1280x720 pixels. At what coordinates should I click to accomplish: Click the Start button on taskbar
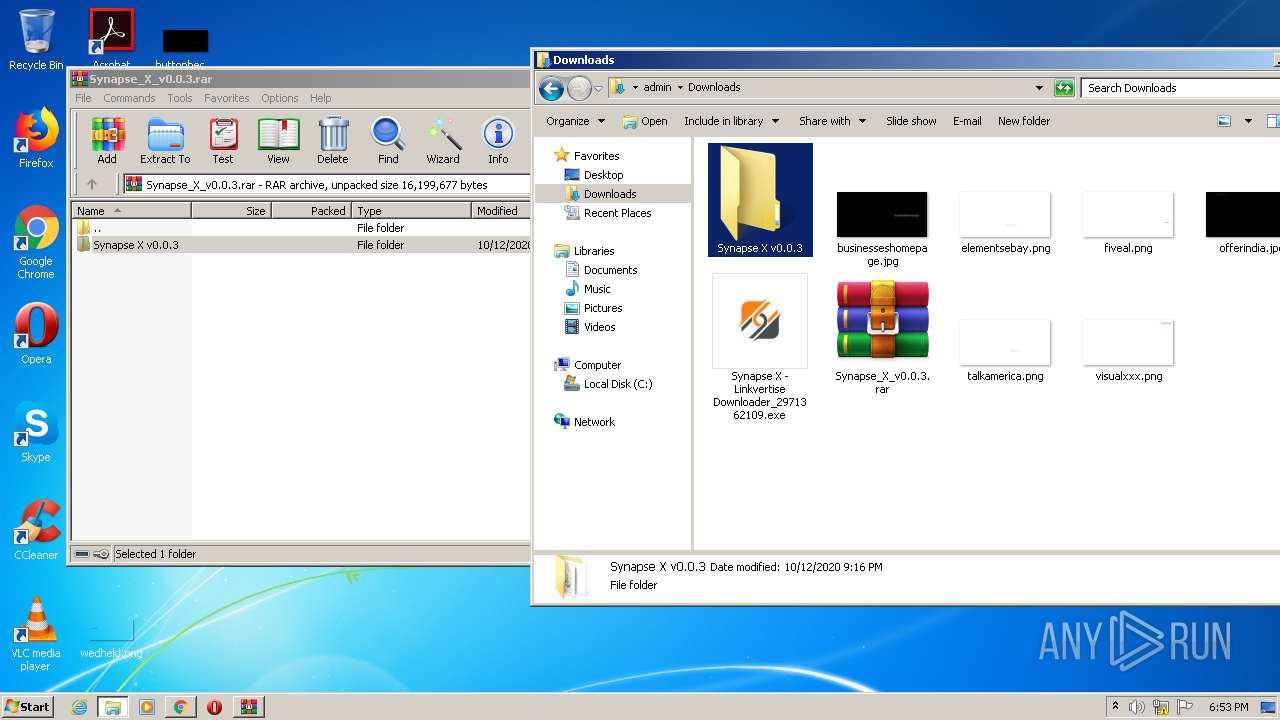pos(27,707)
